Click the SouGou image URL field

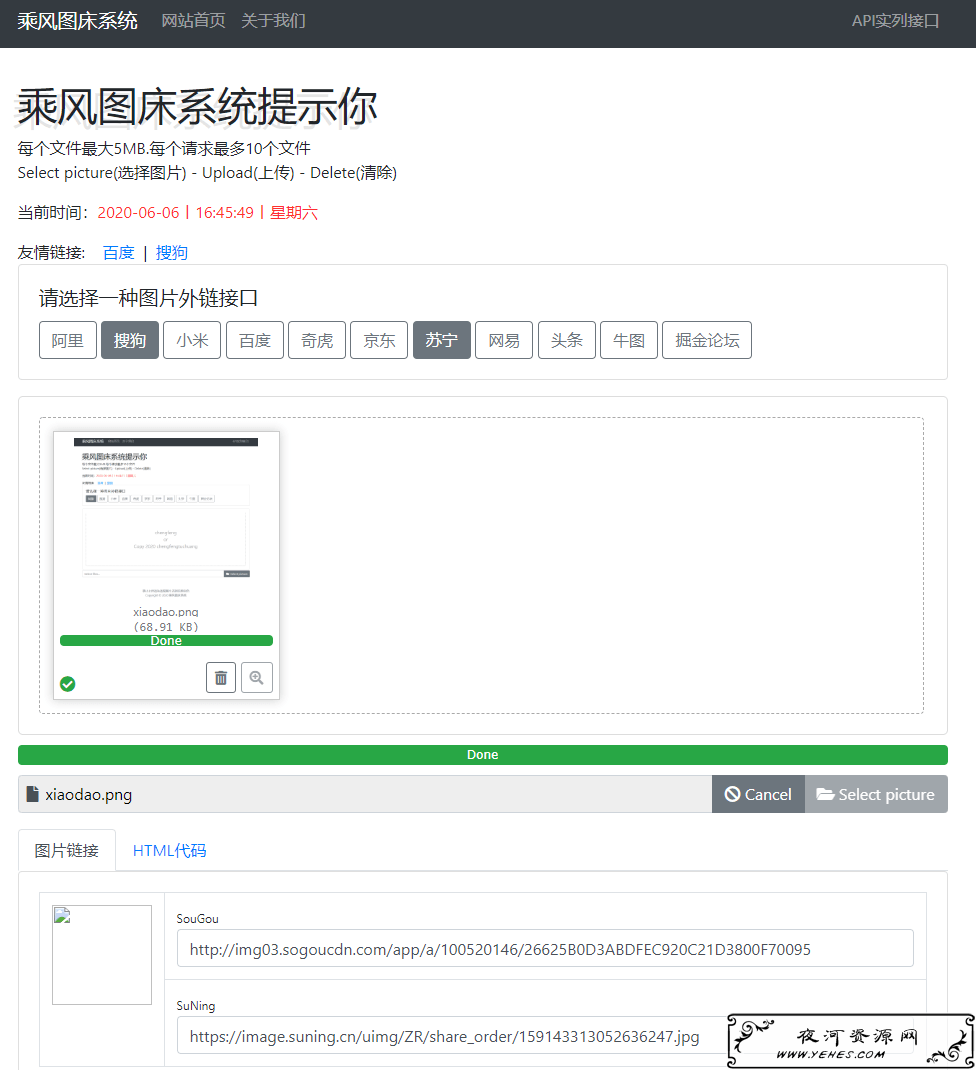coord(545,949)
